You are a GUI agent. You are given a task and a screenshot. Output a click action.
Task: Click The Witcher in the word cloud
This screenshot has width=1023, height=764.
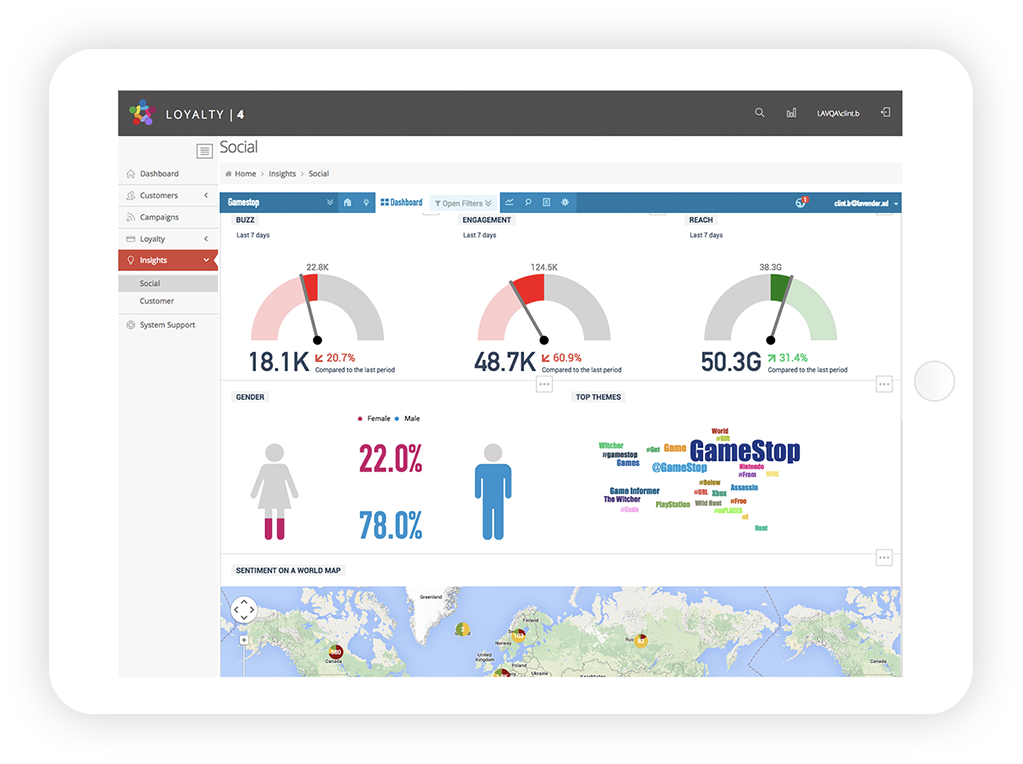pos(622,499)
